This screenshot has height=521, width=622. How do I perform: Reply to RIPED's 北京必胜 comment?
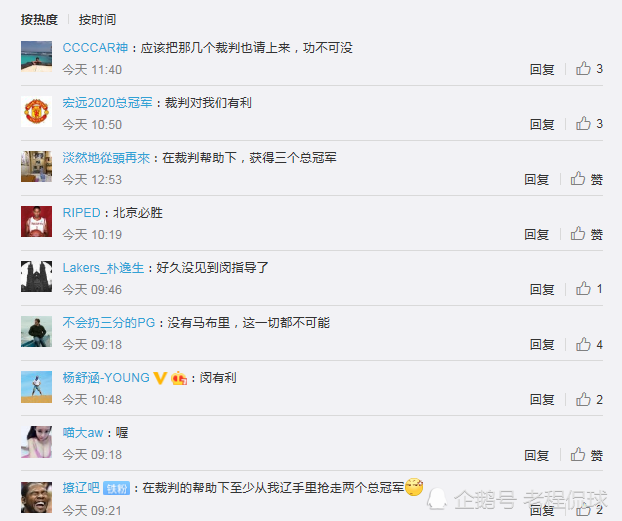(536, 235)
